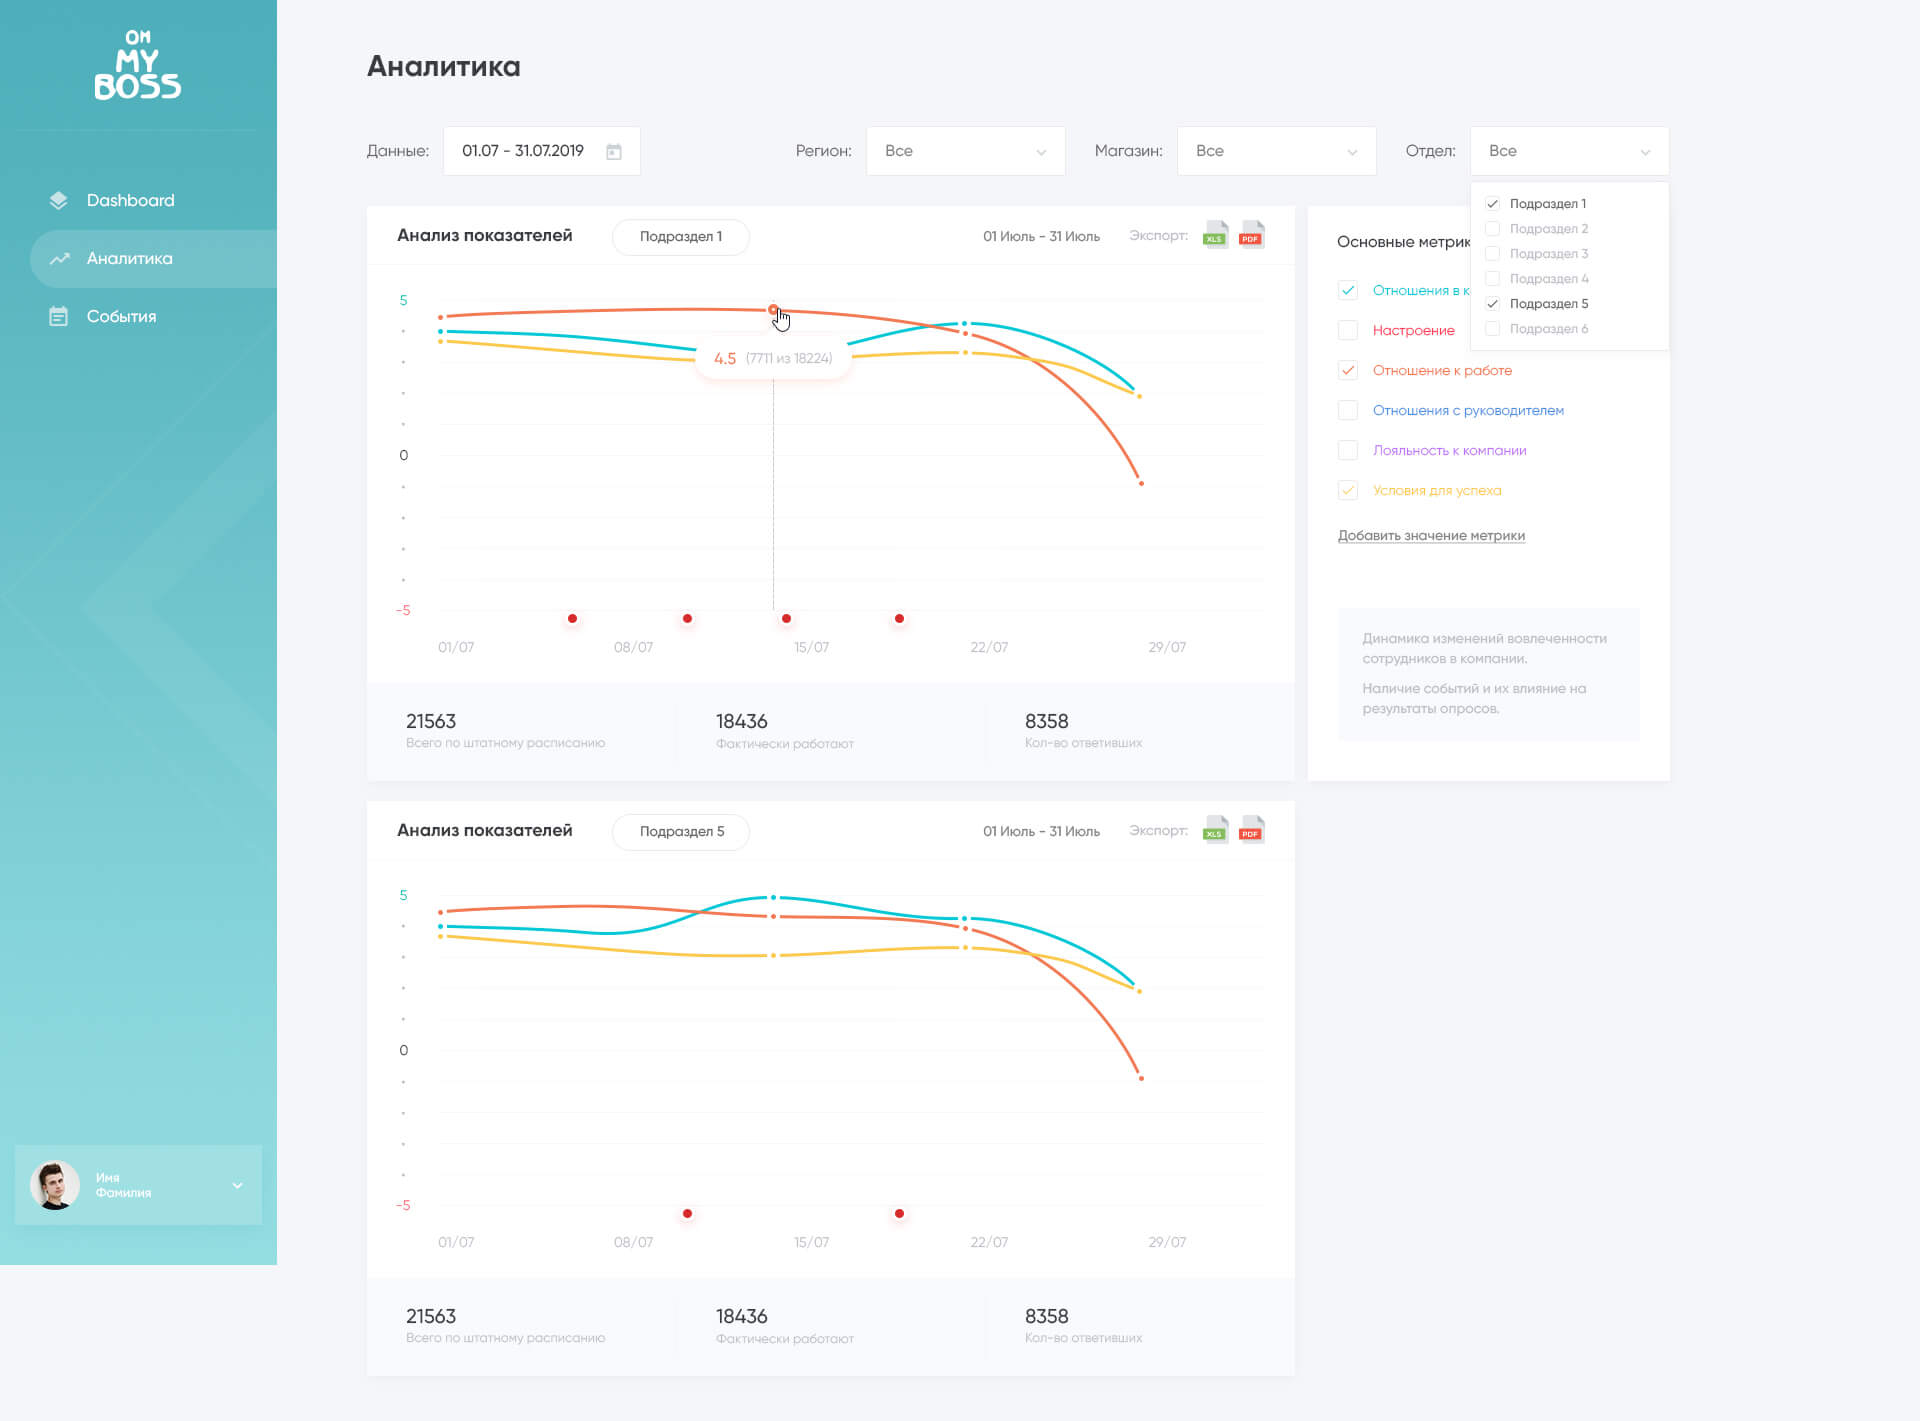Click fourth red event dot in top chart
Viewport: 1920px width, 1421px height.
pos(899,618)
